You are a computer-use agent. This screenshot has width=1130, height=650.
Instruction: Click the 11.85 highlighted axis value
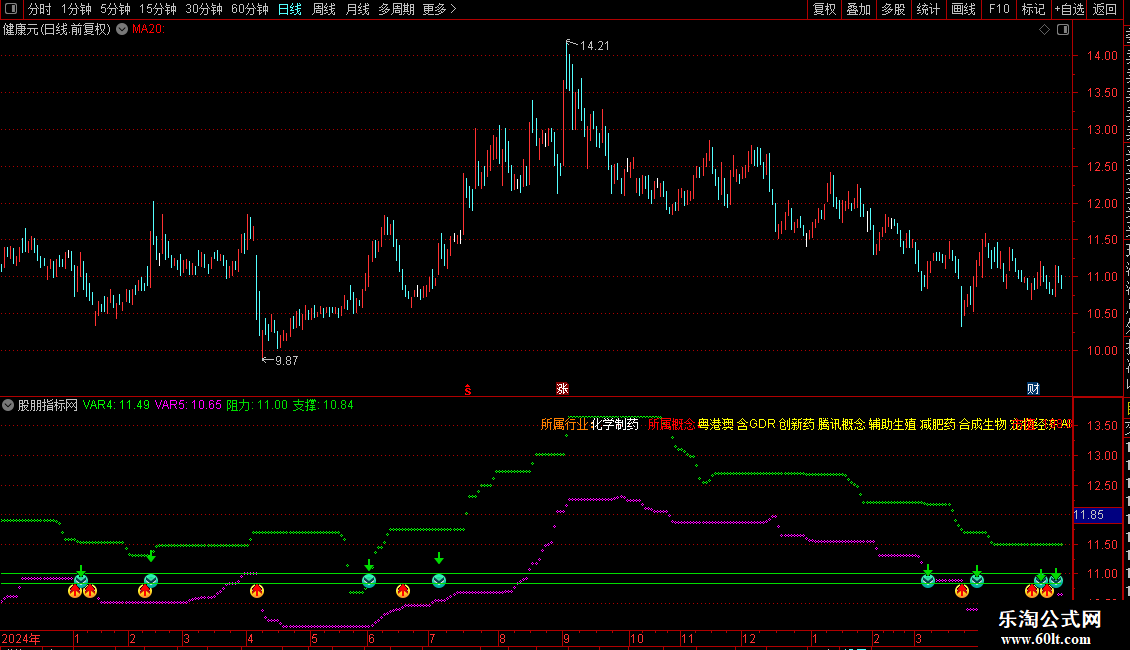[1089, 515]
